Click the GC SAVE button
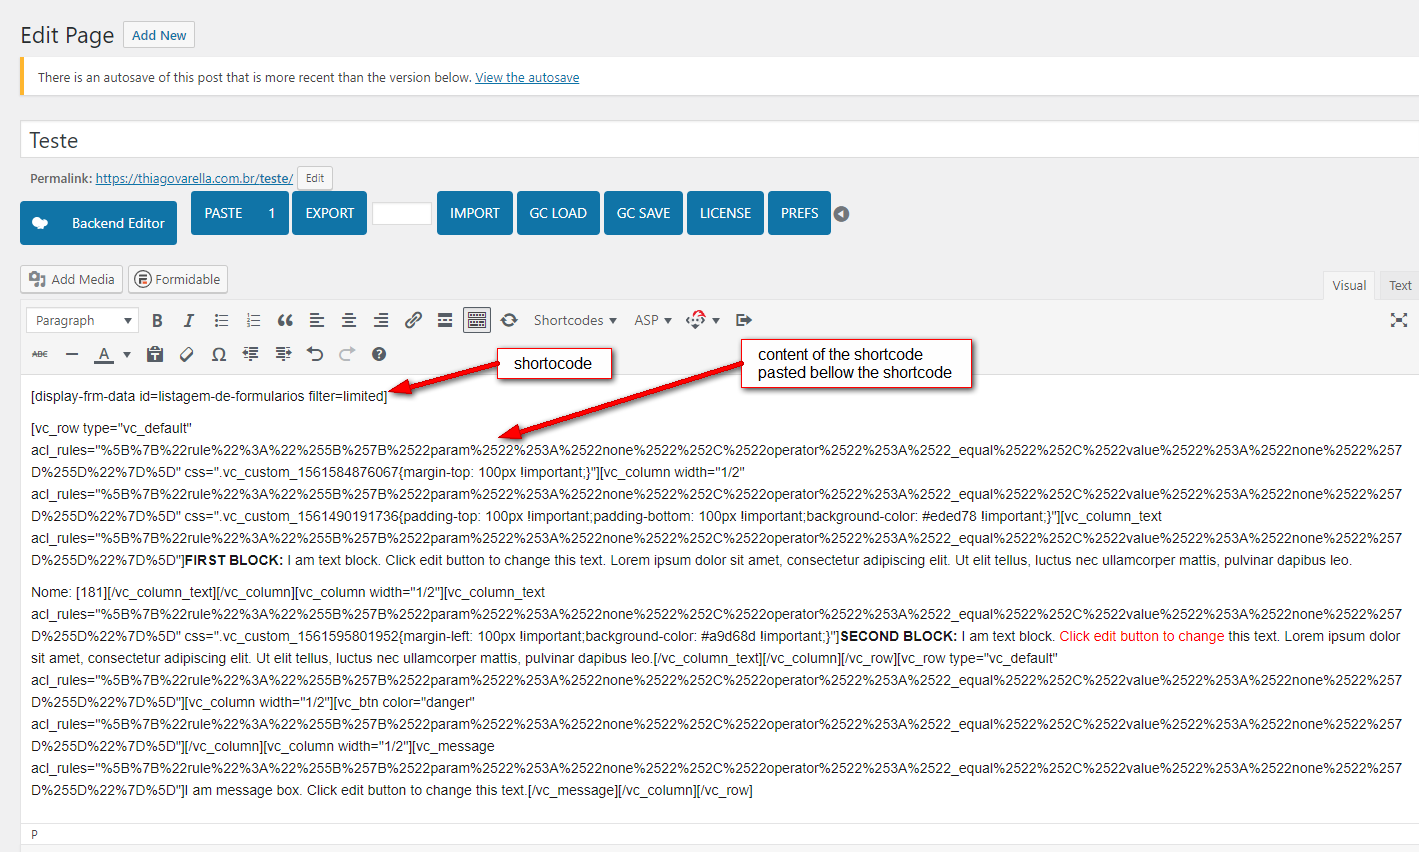The width and height of the screenshot is (1419, 852). tap(643, 213)
